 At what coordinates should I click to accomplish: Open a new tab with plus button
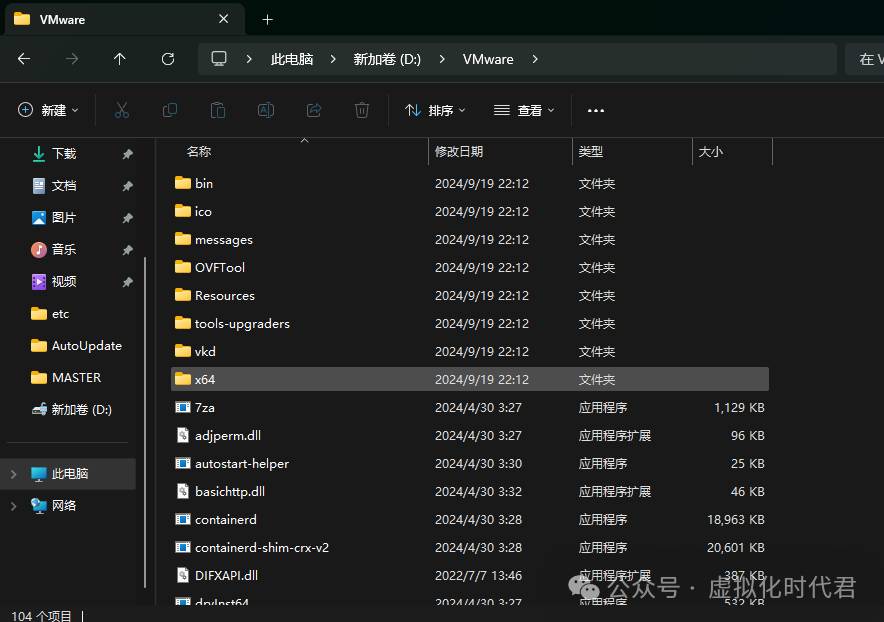click(267, 19)
